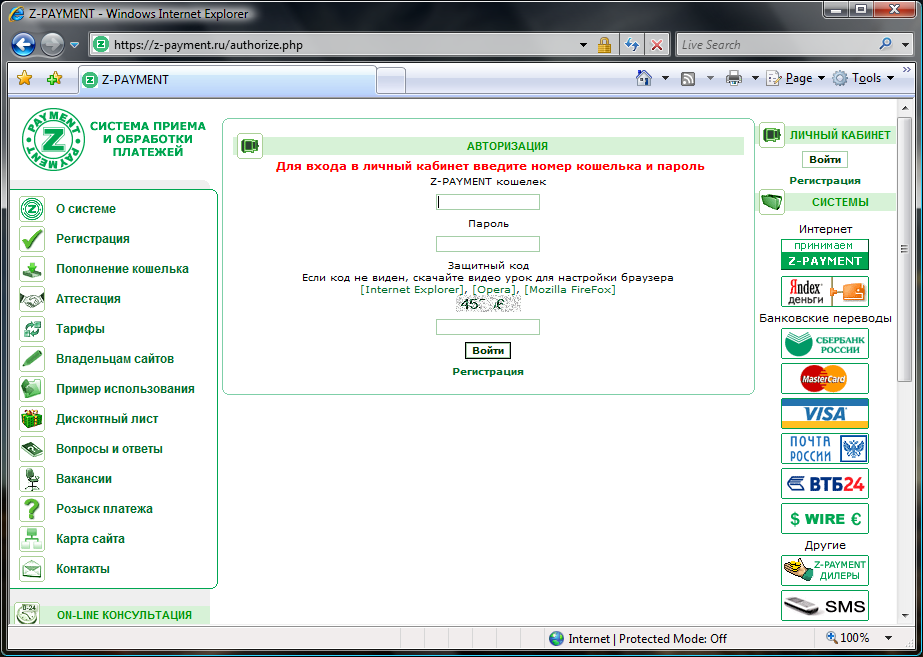The width and height of the screenshot is (923, 657).
Task: Click the $ WIRE € transfer logo
Action: pyautogui.click(x=825, y=519)
